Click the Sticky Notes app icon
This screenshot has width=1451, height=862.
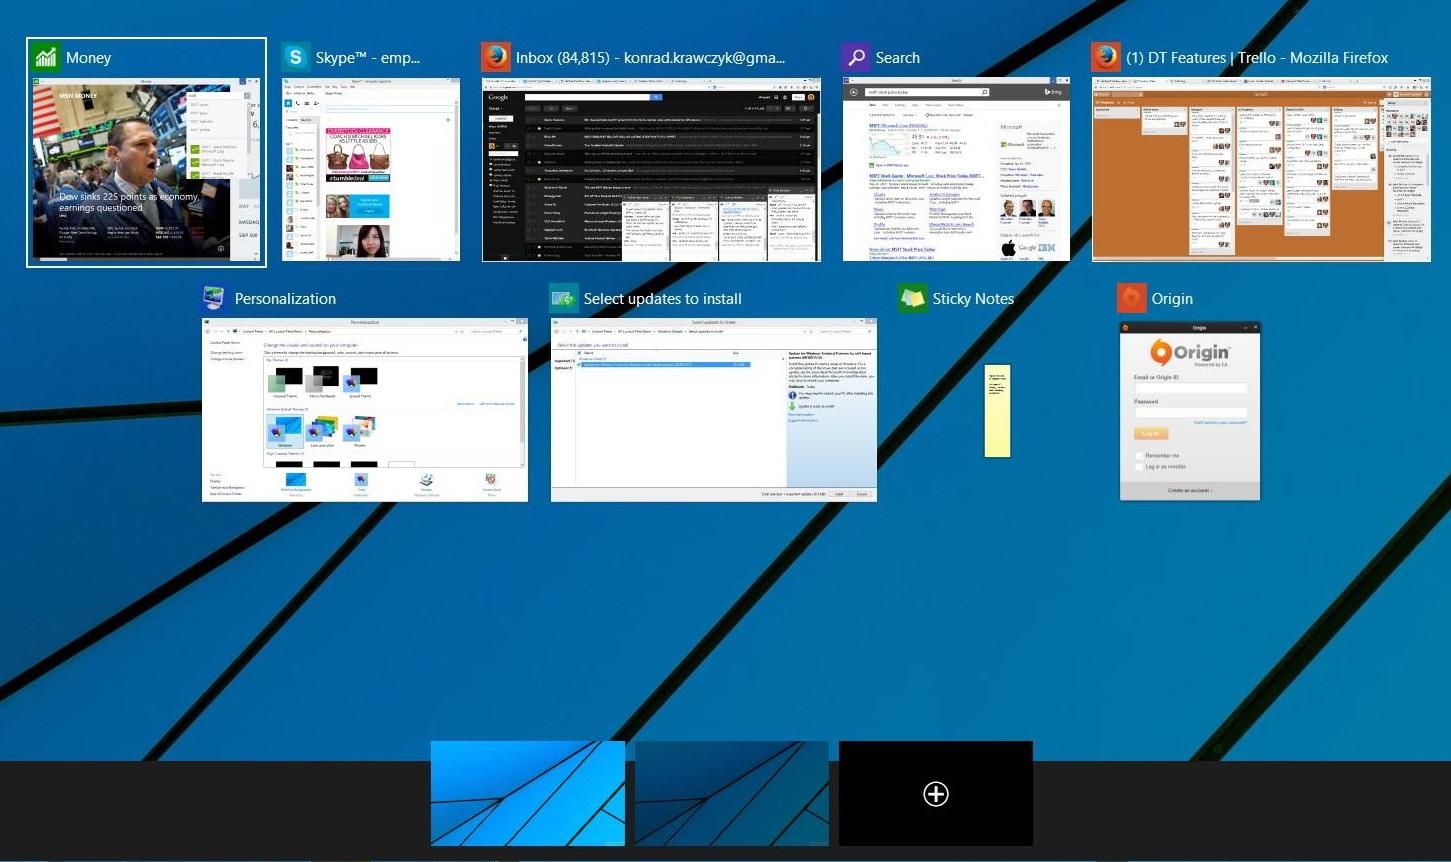912,298
